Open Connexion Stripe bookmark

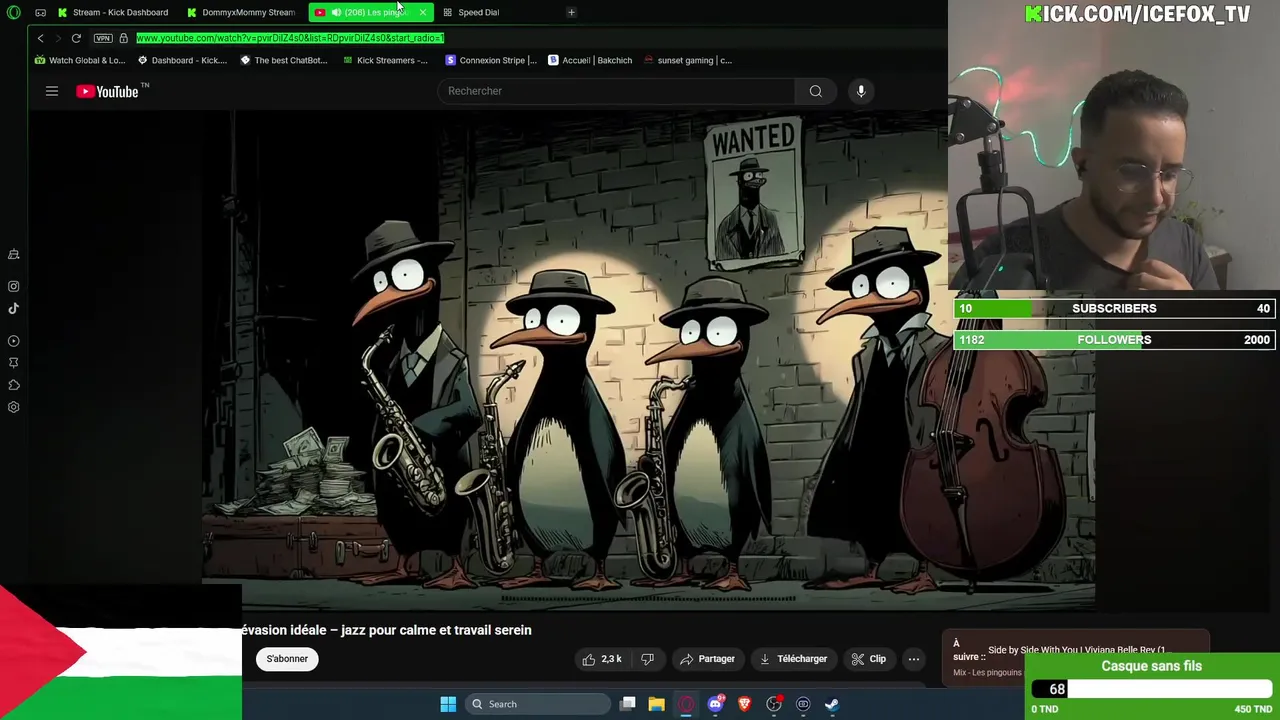click(491, 60)
